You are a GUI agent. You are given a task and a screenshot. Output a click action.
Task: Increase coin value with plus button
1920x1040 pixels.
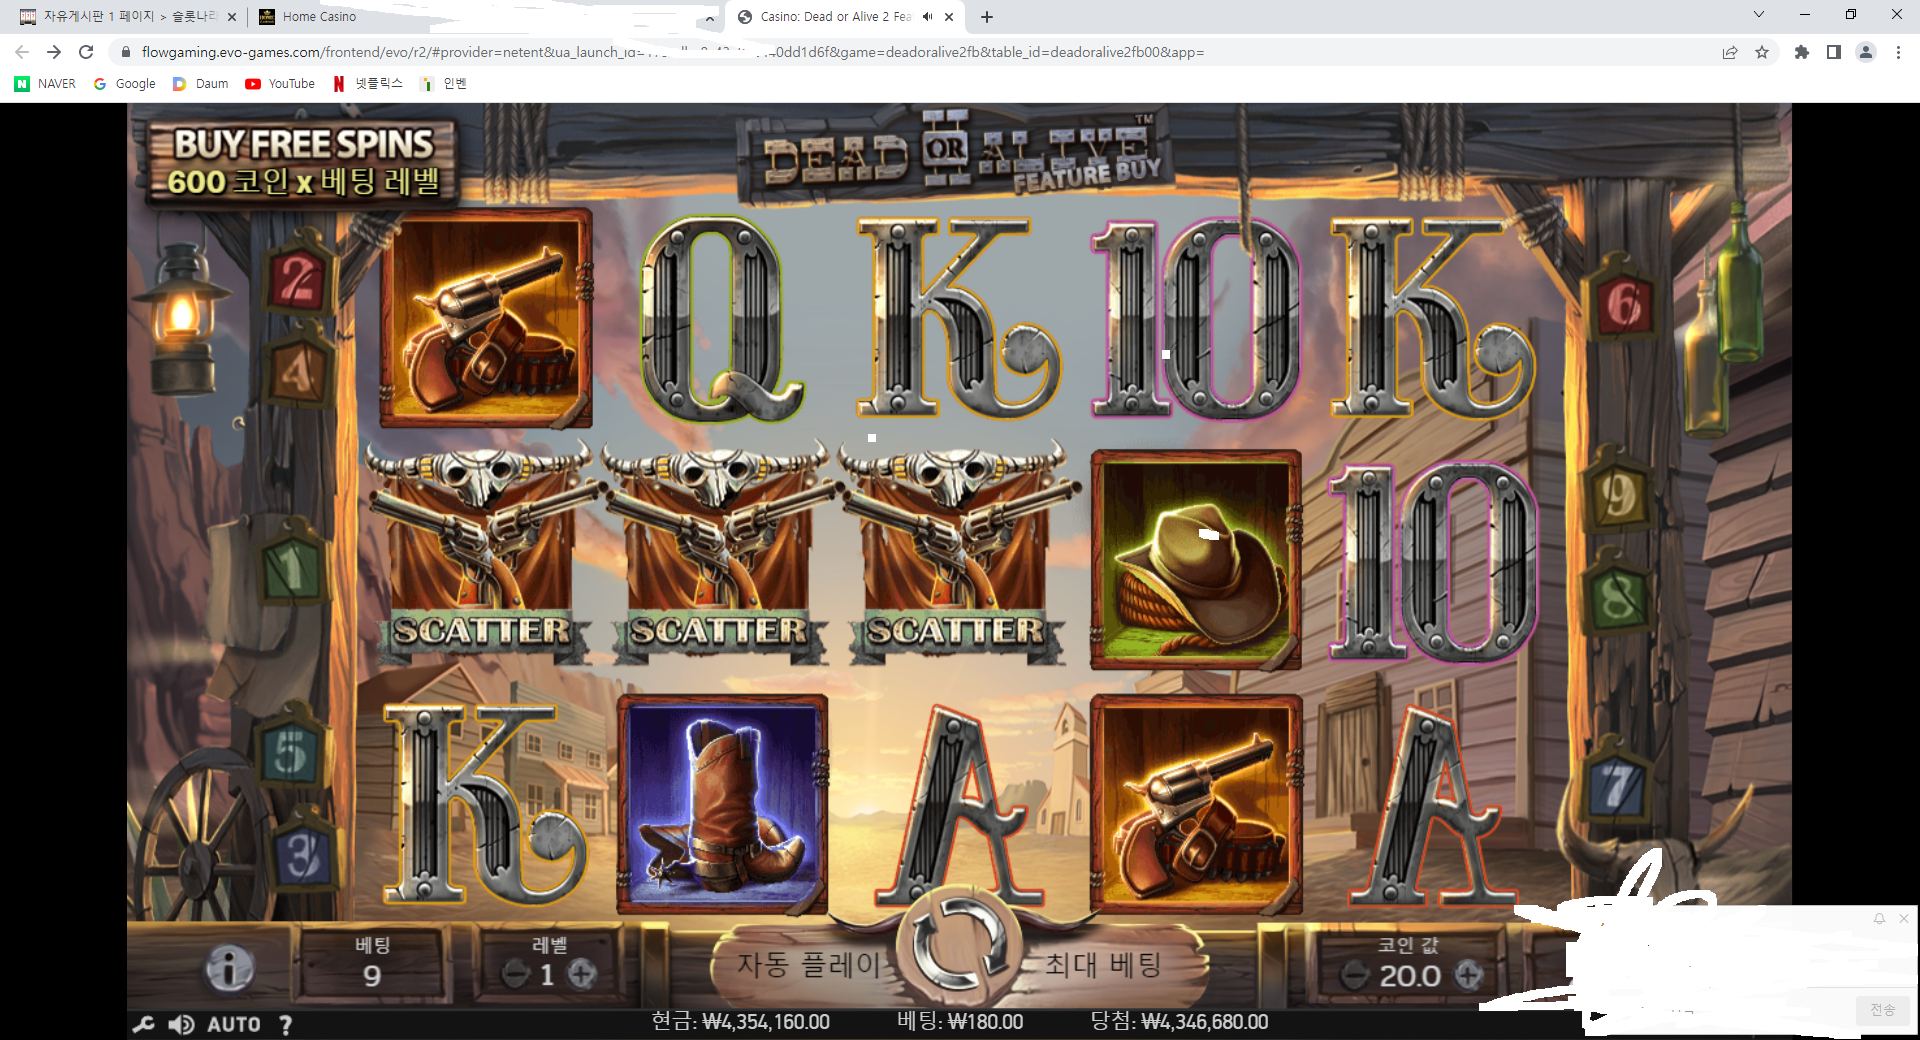(x=1469, y=975)
